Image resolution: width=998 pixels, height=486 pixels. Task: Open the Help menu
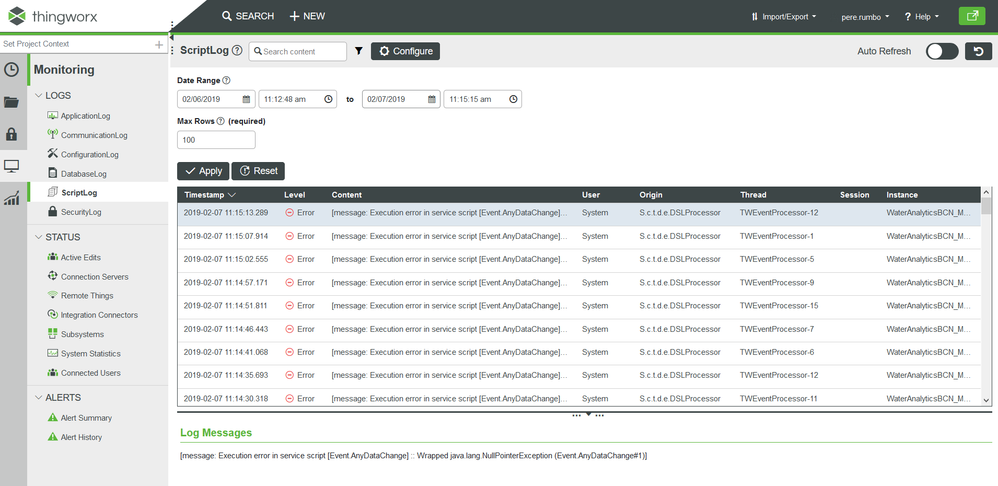921,16
